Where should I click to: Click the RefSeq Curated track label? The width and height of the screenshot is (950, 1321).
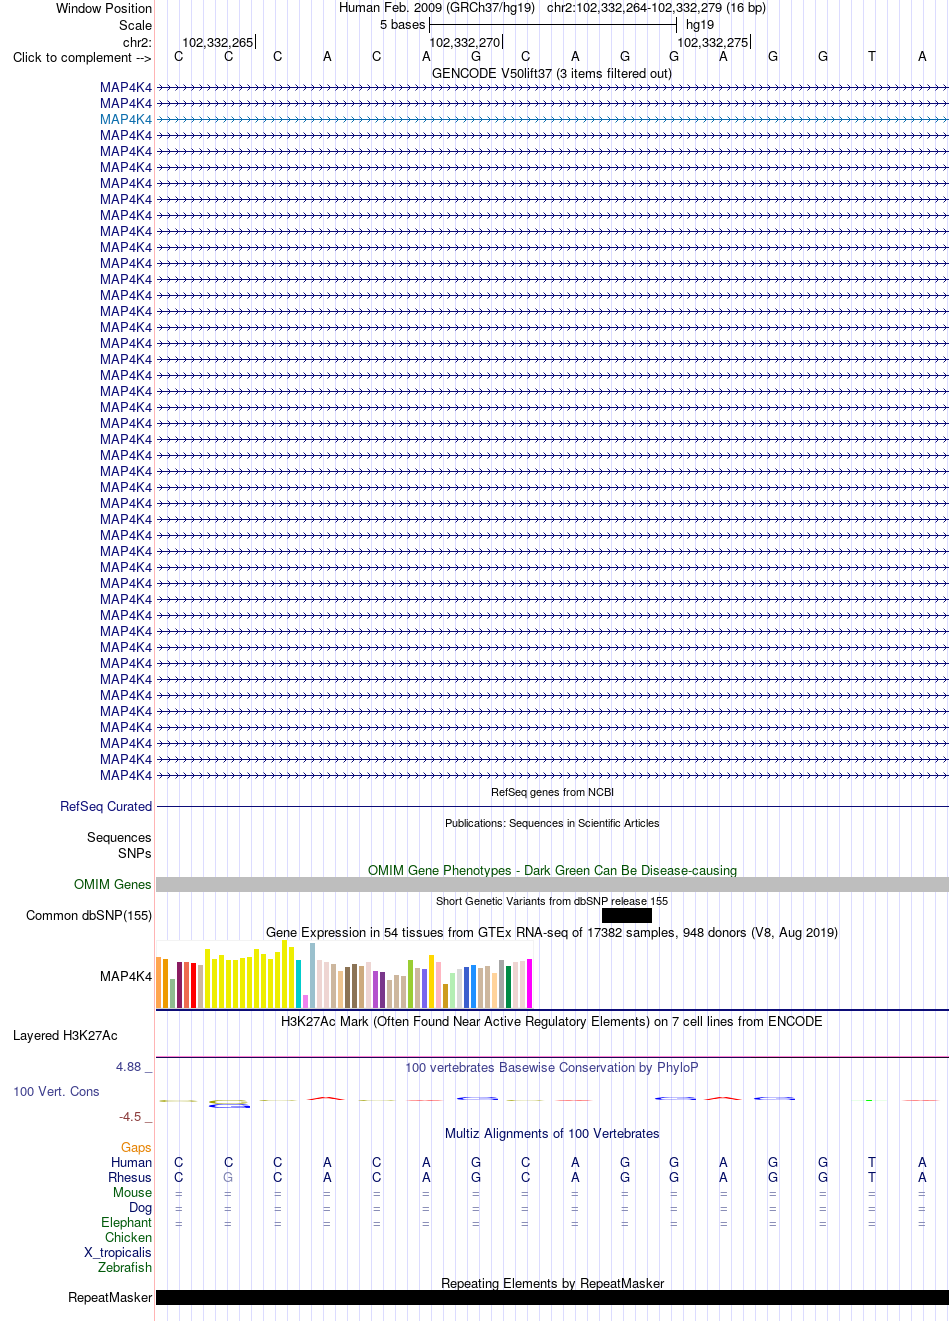pyautogui.click(x=106, y=806)
